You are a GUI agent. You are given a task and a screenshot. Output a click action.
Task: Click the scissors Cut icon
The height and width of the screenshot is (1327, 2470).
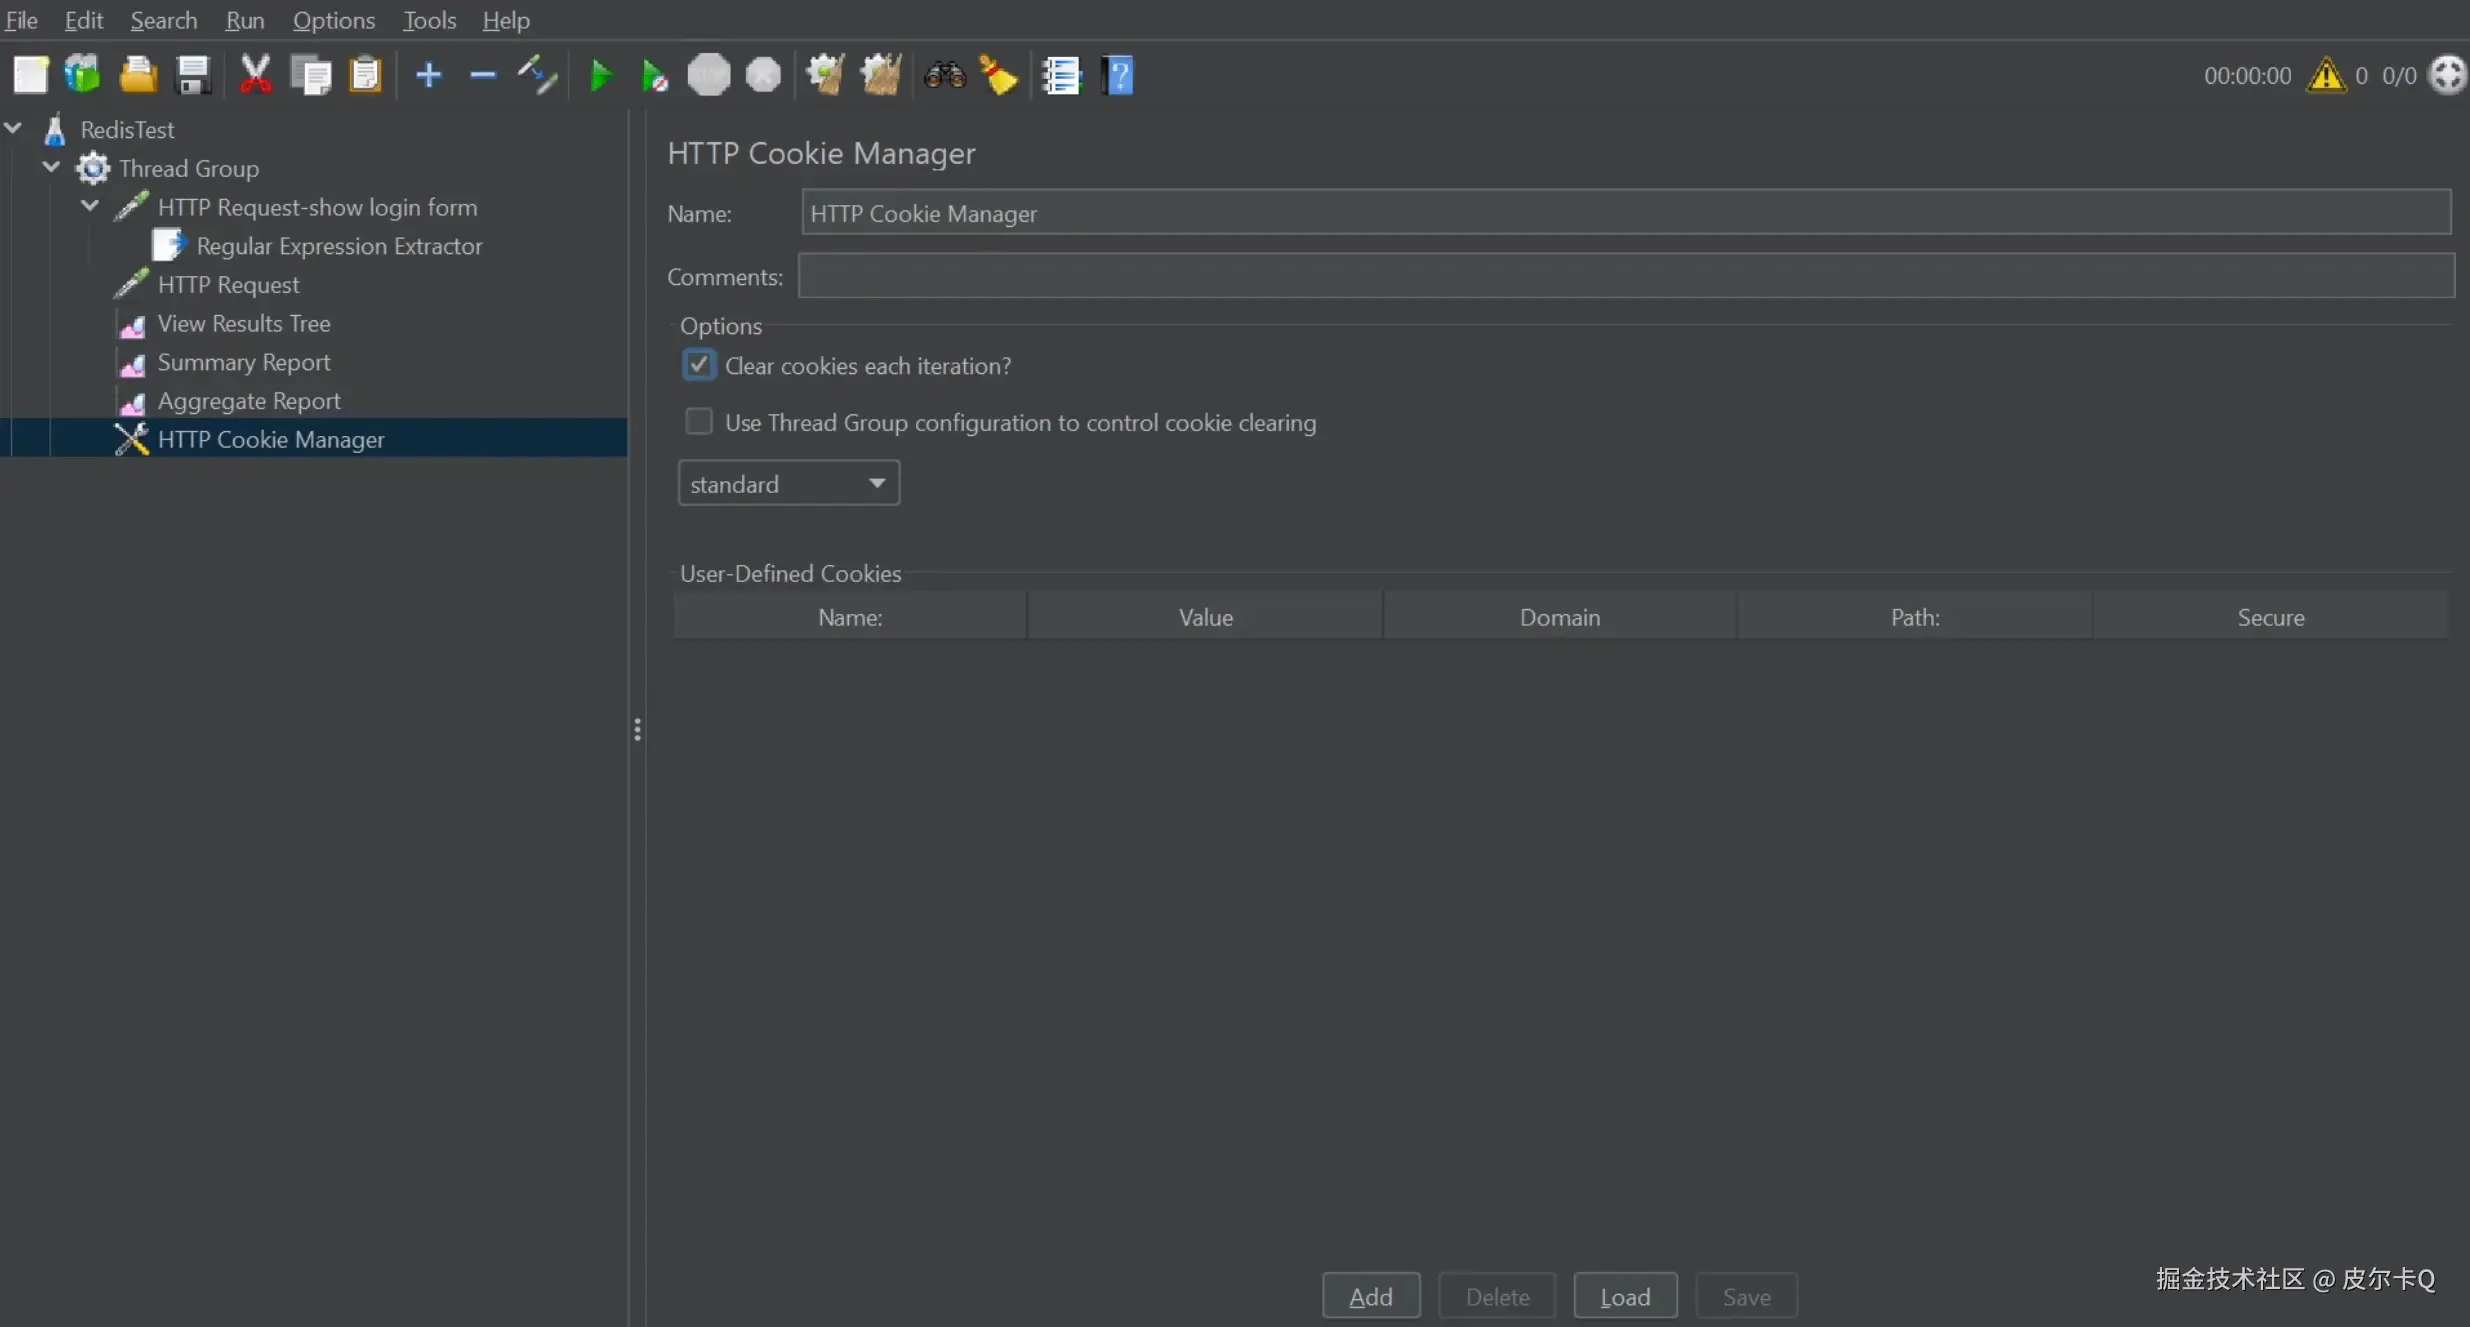click(255, 76)
